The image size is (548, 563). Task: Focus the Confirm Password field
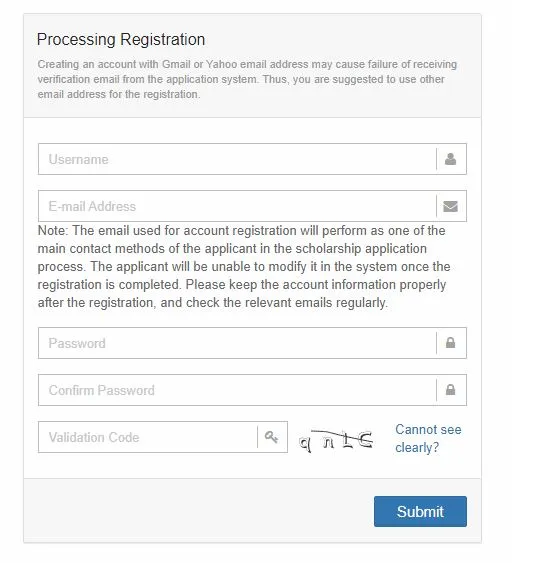coord(237,390)
